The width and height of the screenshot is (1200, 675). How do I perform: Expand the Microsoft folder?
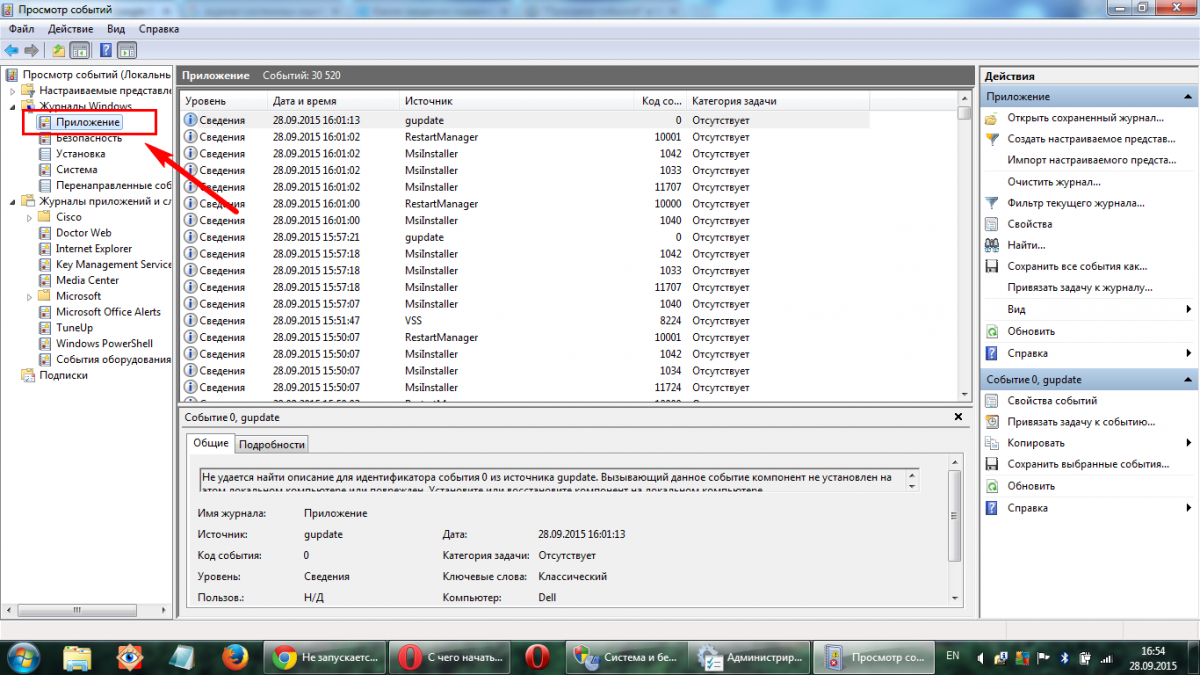click(x=29, y=296)
